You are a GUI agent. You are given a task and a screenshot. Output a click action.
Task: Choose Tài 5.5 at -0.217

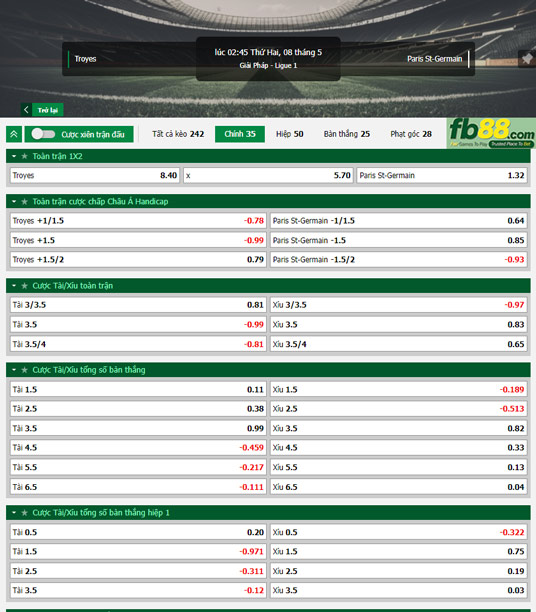tap(138, 467)
